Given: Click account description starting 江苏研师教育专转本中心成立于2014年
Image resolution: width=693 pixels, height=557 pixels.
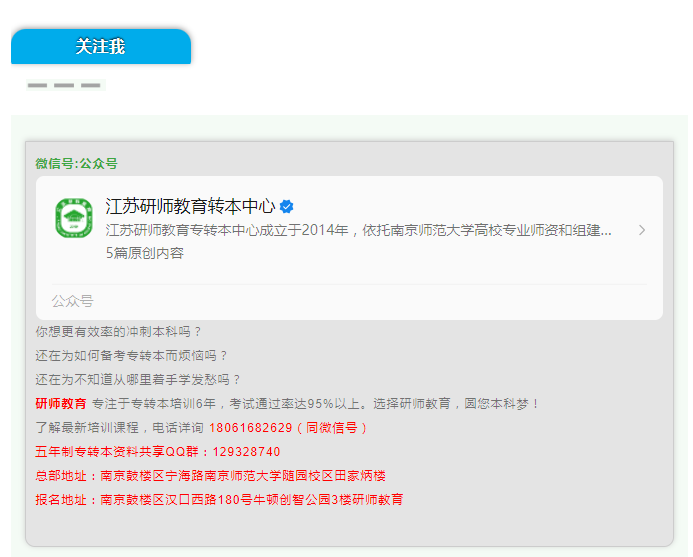Looking at the screenshot, I should tap(358, 230).
